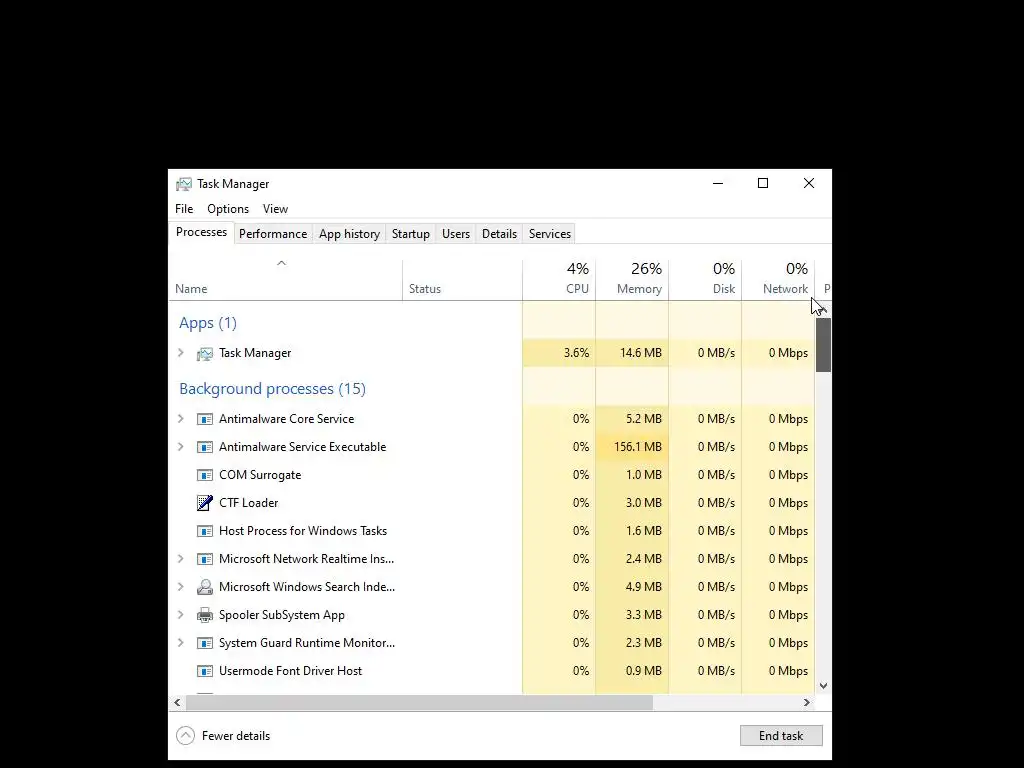Expand the Microsoft Network Realtime Inspection row
The width and height of the screenshot is (1024, 768).
coord(181,558)
